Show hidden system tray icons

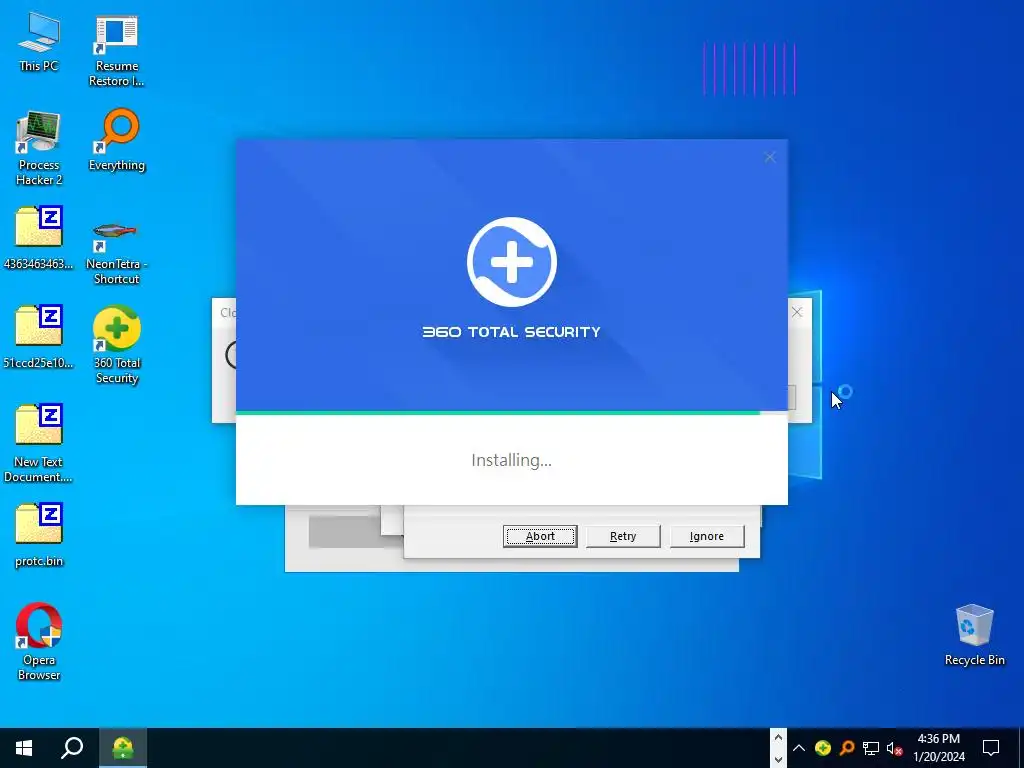pos(799,748)
